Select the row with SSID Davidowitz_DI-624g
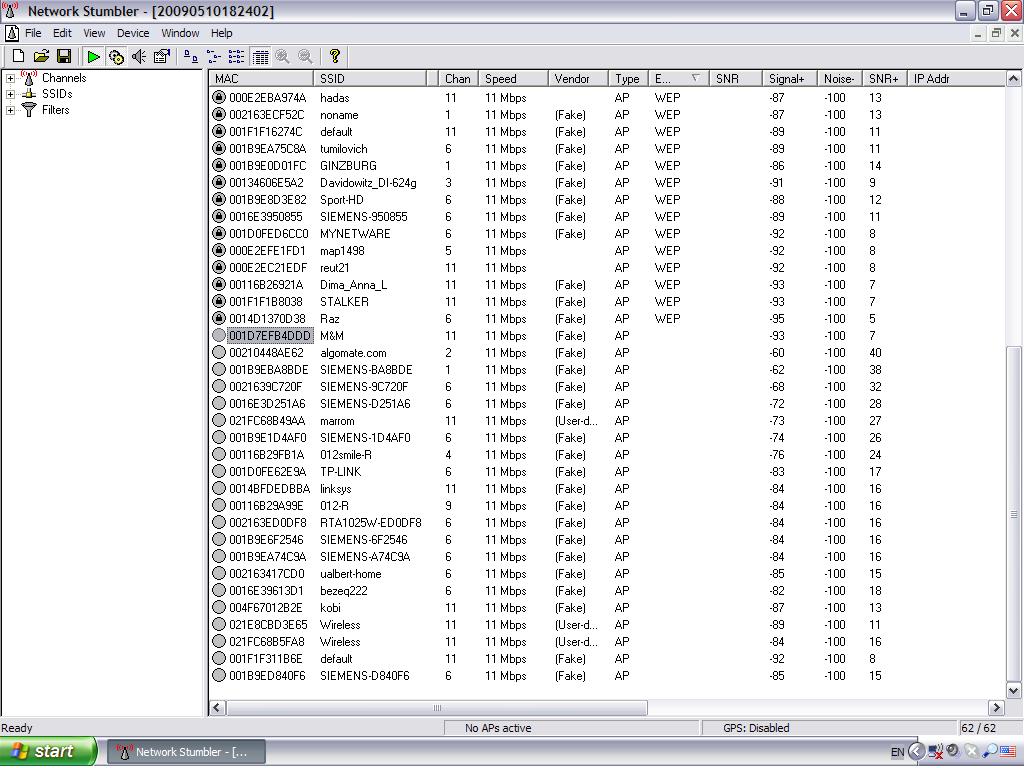 [607, 183]
